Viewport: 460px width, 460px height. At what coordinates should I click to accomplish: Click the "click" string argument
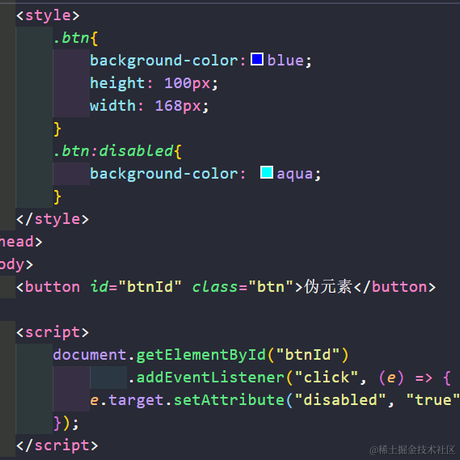pyautogui.click(x=326, y=378)
